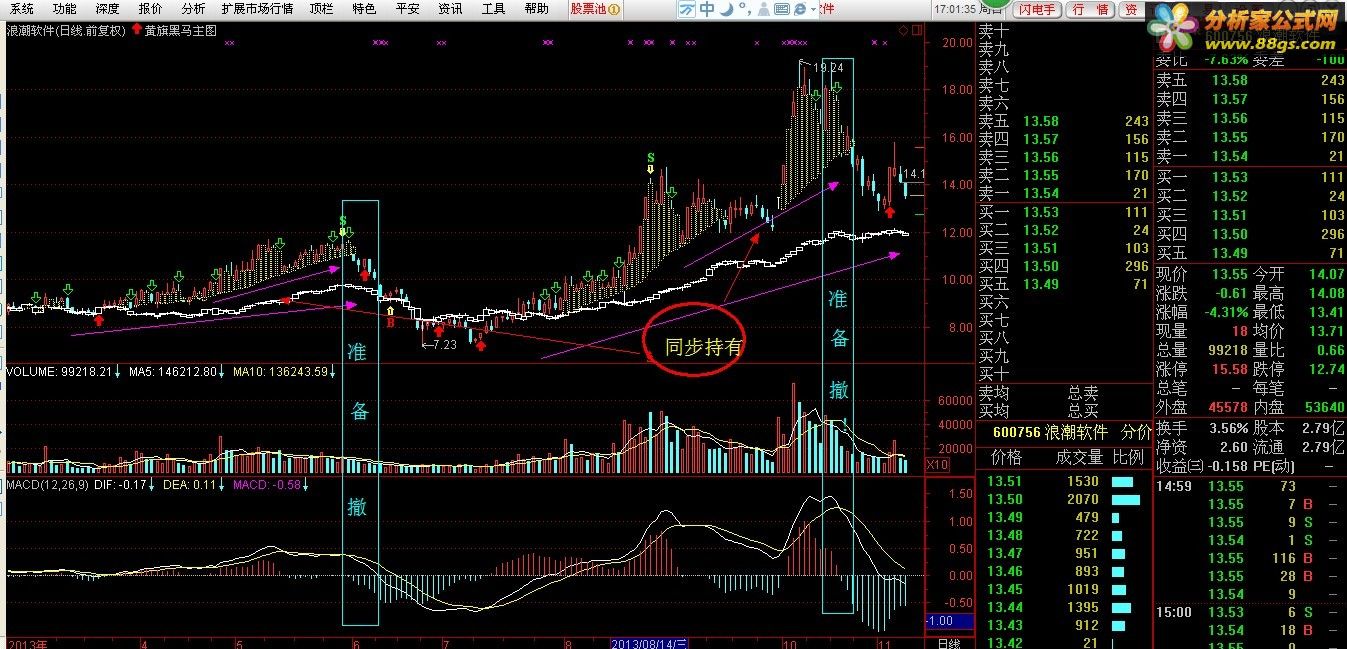
Task: Click the 成交量 column header
Action: point(1079,457)
